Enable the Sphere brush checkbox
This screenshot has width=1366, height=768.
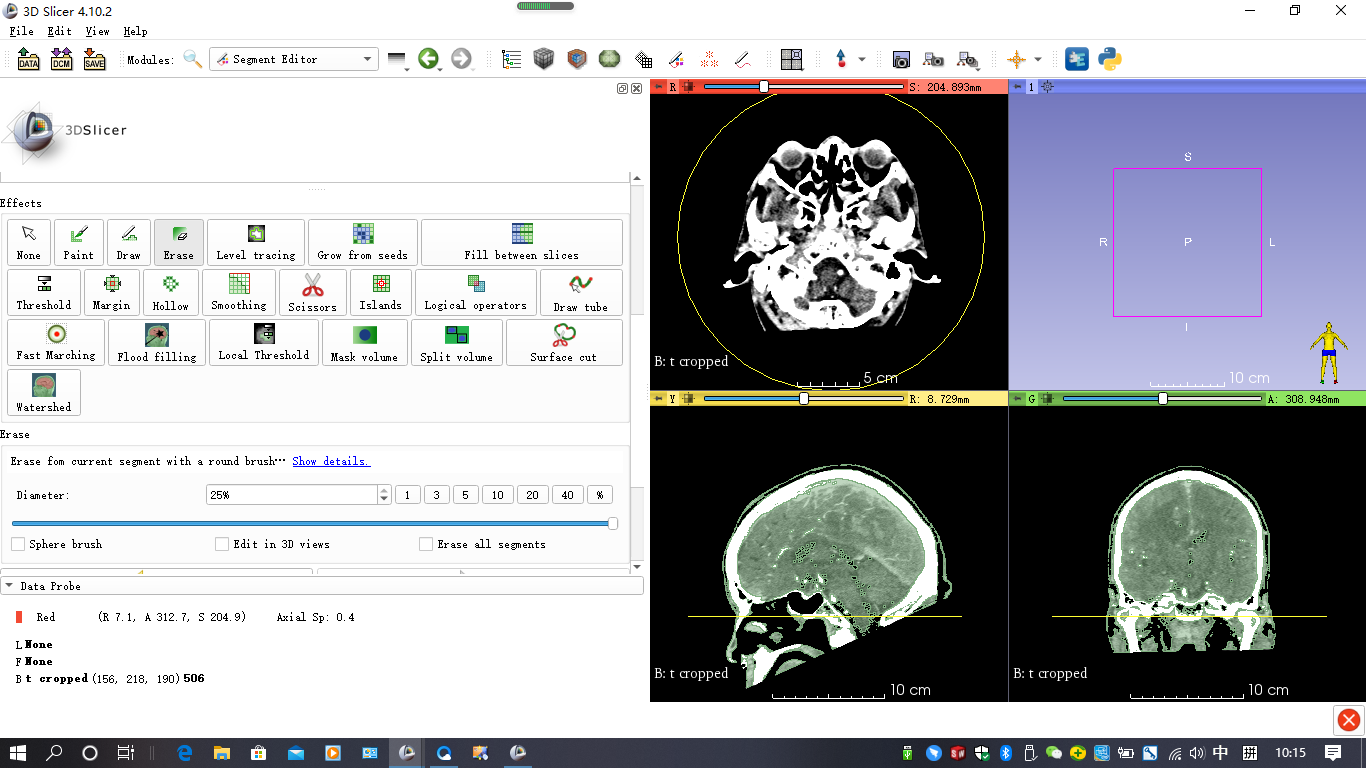tap(18, 544)
